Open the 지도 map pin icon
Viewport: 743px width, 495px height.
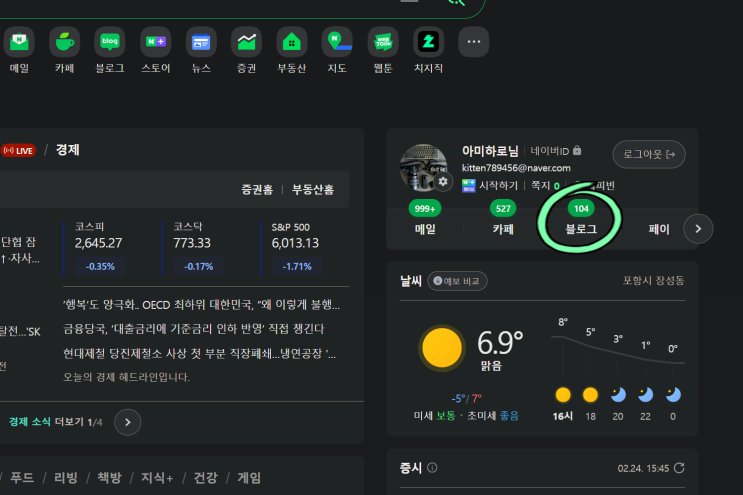coord(337,42)
